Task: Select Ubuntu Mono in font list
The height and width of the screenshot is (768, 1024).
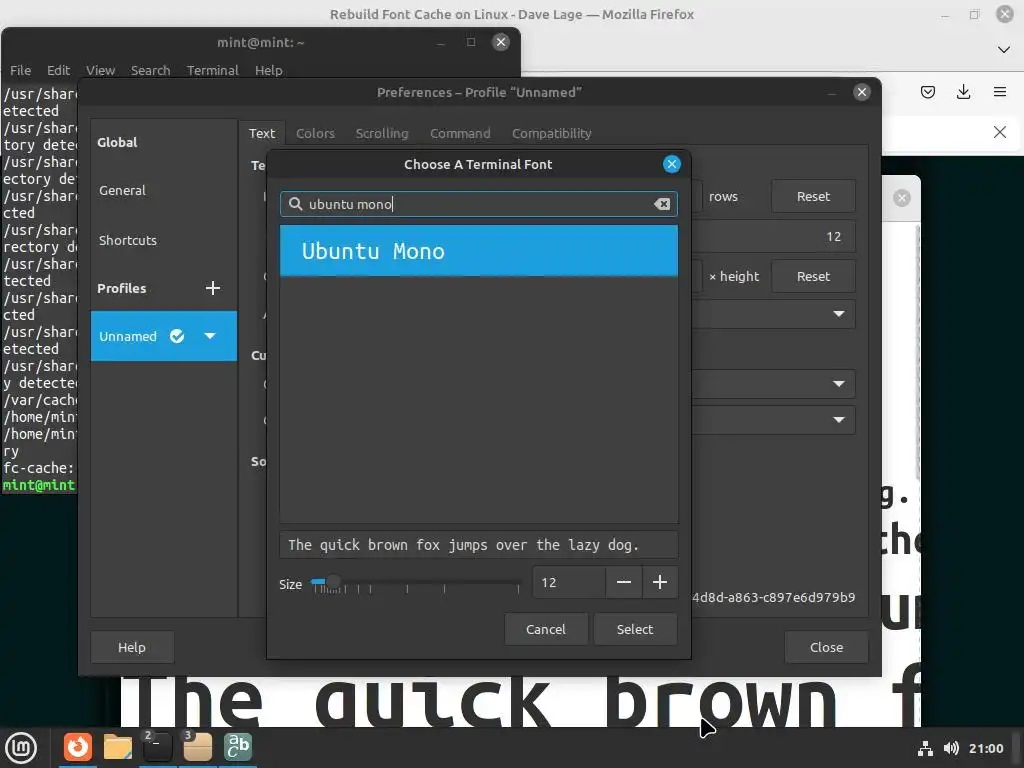Action: pos(479,251)
